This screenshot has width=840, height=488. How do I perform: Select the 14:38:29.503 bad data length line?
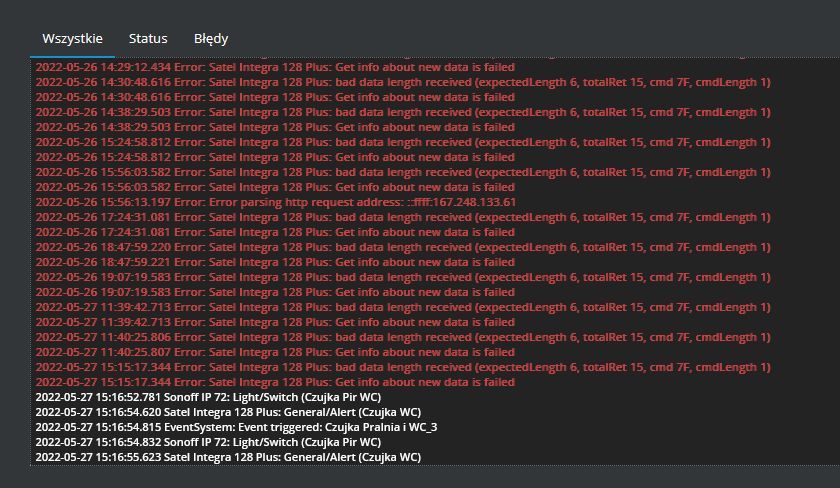(x=403, y=112)
